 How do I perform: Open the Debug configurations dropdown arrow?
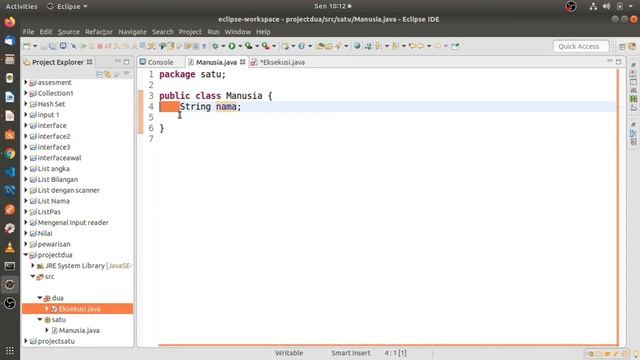point(223,46)
